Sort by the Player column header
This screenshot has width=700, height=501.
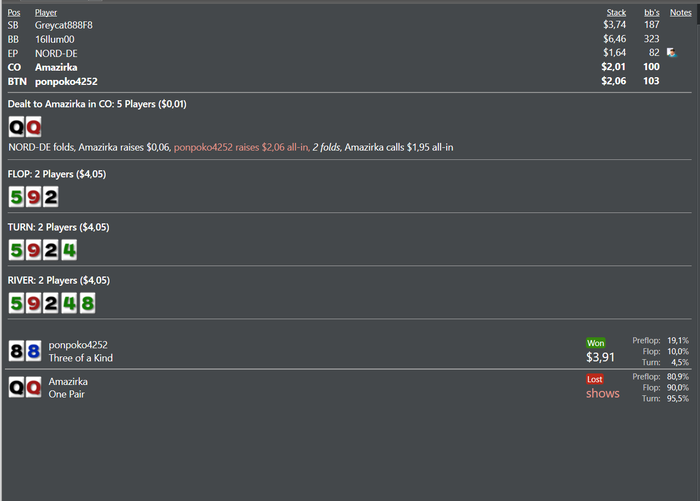[x=46, y=12]
